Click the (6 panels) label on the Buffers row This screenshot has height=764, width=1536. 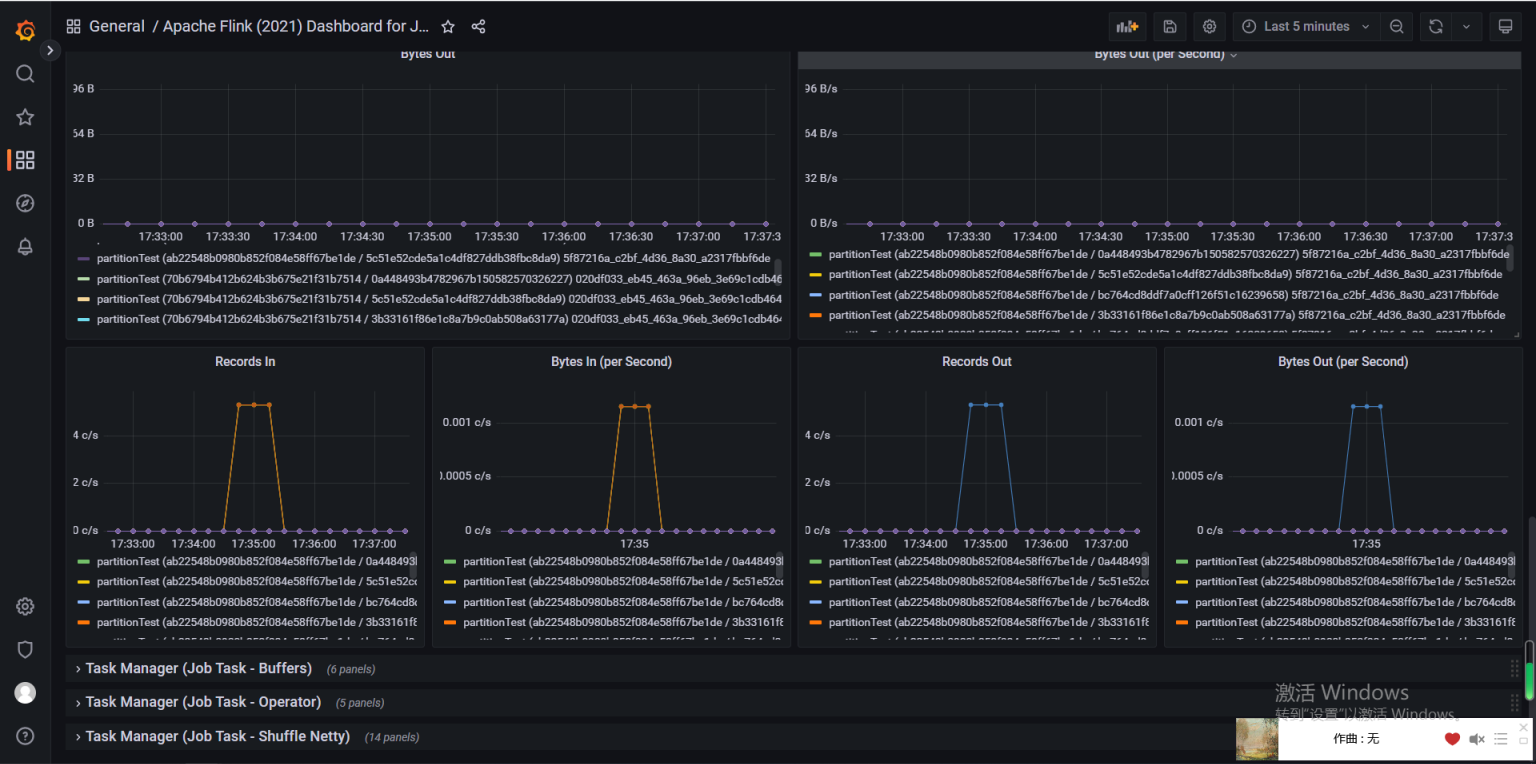click(x=351, y=669)
